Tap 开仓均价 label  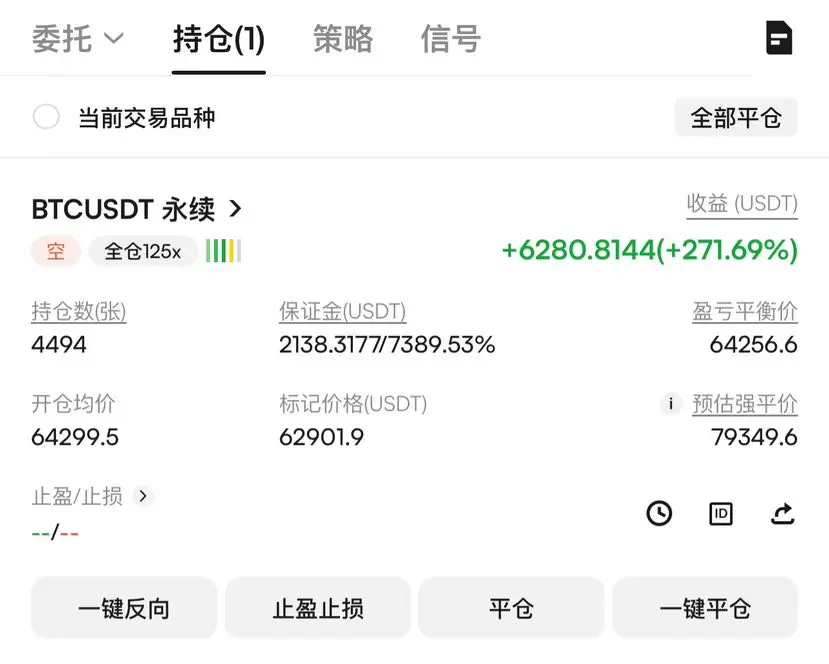pos(73,404)
